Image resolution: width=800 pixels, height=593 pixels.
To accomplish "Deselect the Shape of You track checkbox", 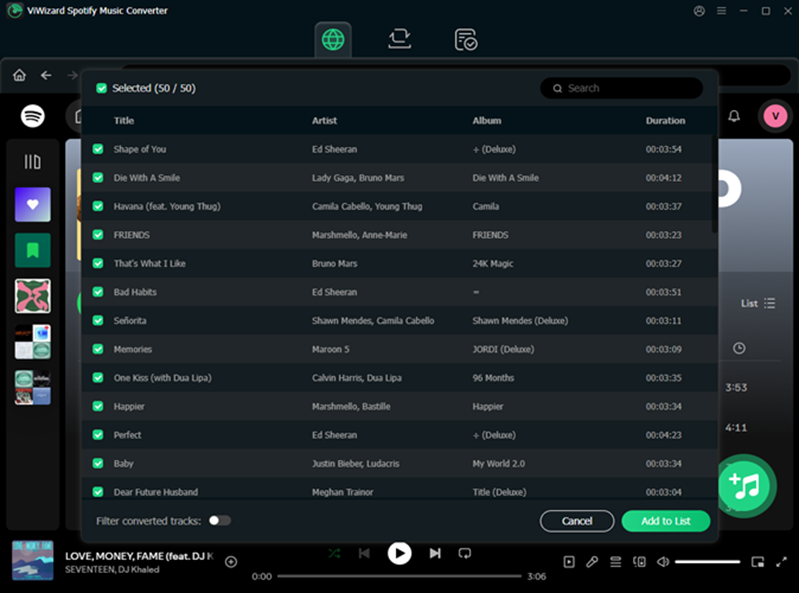I will [98, 149].
